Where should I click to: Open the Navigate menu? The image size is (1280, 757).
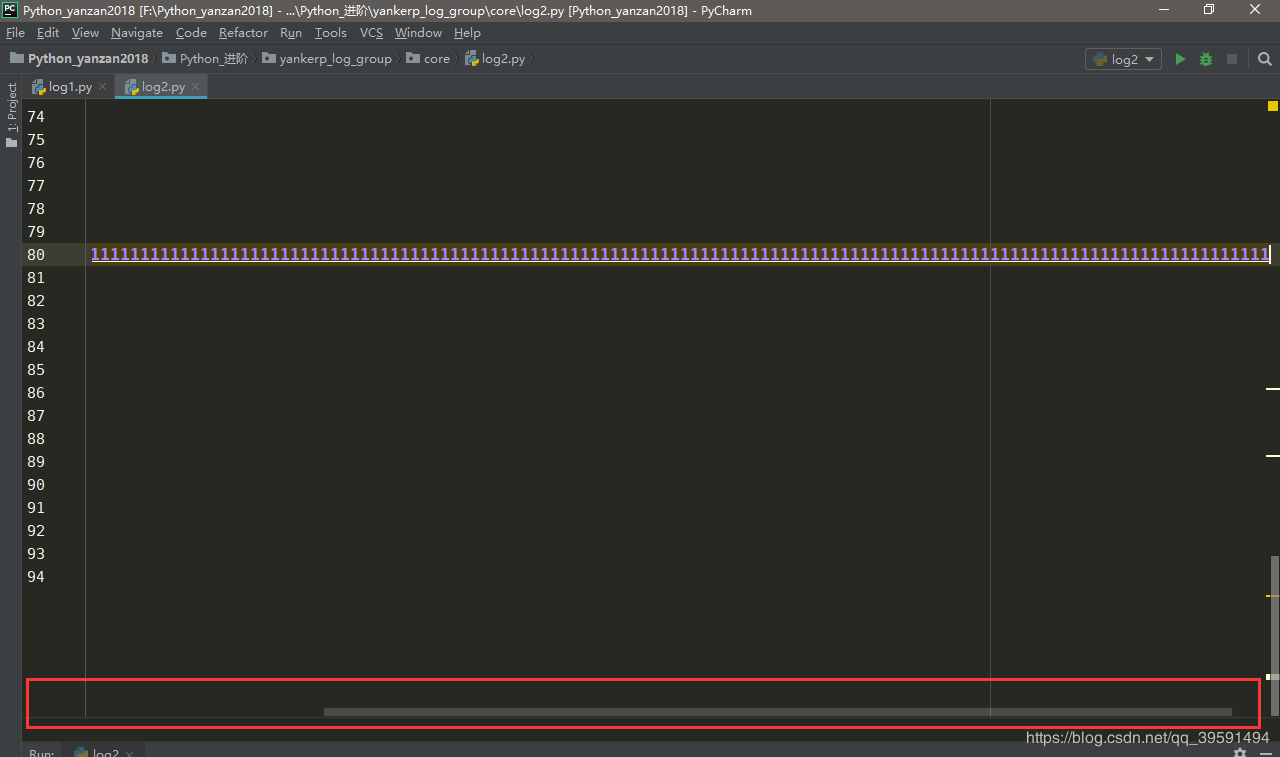[x=137, y=33]
